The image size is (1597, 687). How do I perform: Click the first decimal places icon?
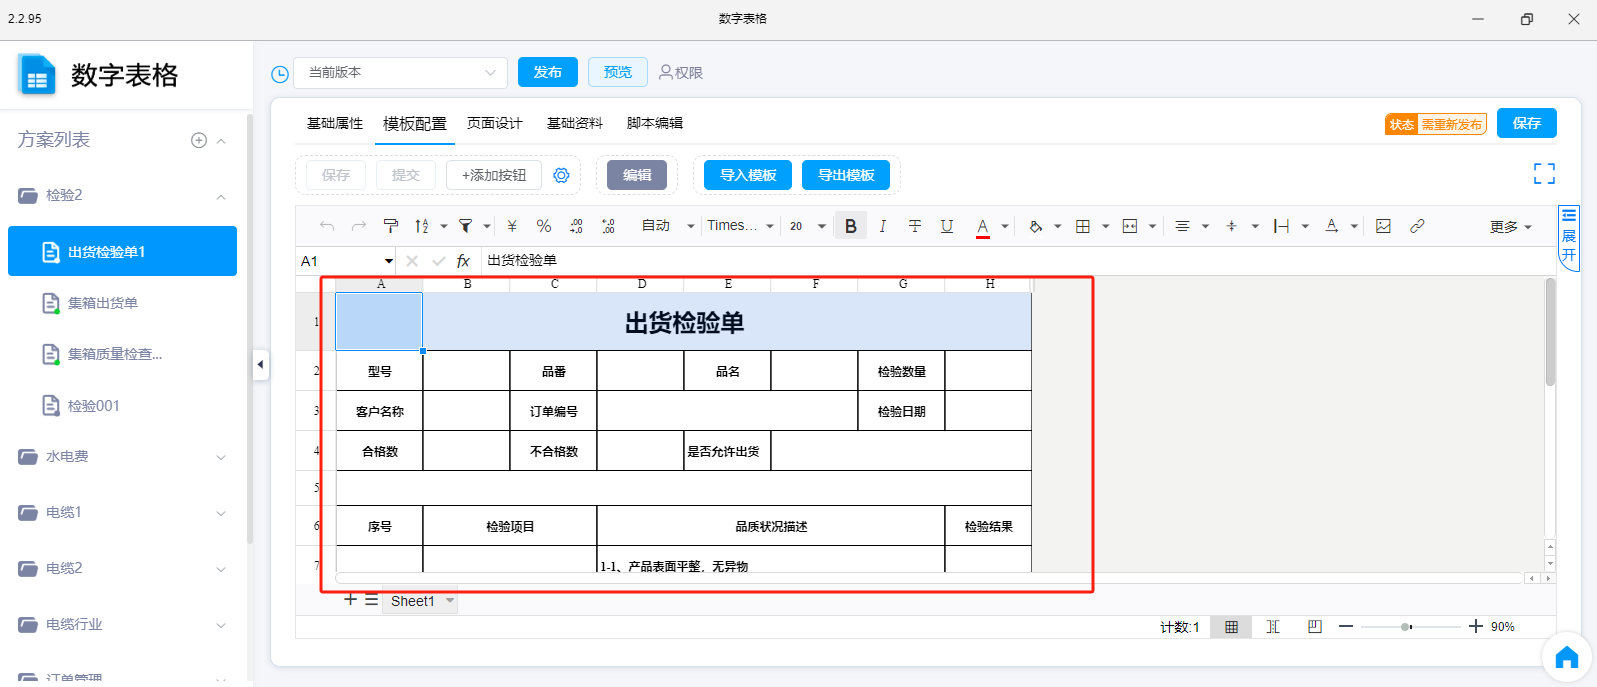(x=576, y=226)
